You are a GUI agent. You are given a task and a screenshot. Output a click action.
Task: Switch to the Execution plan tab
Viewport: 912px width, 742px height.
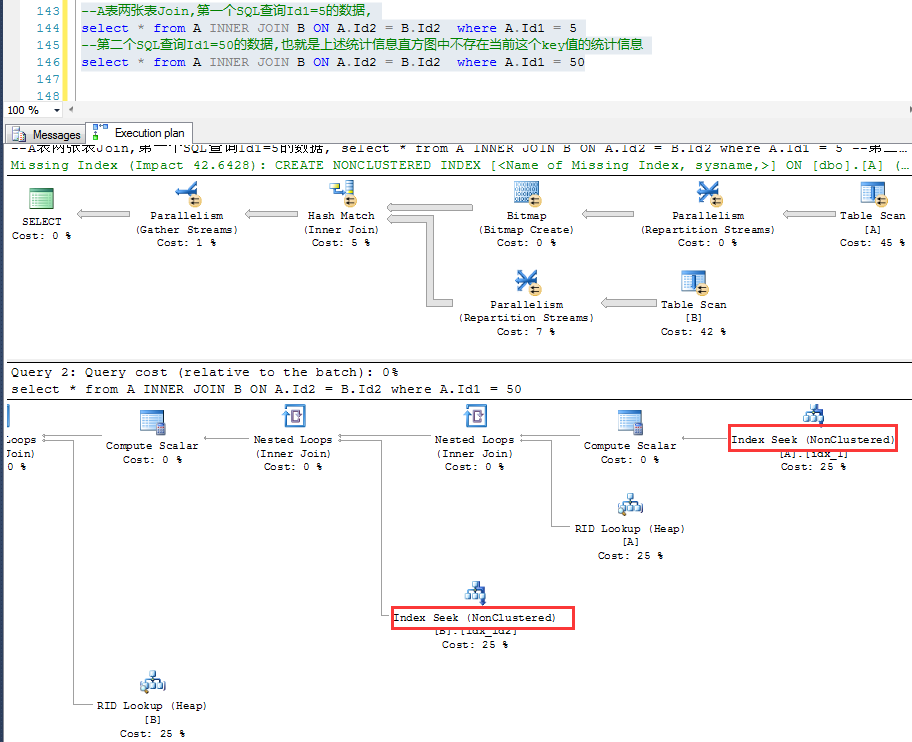tap(140, 133)
